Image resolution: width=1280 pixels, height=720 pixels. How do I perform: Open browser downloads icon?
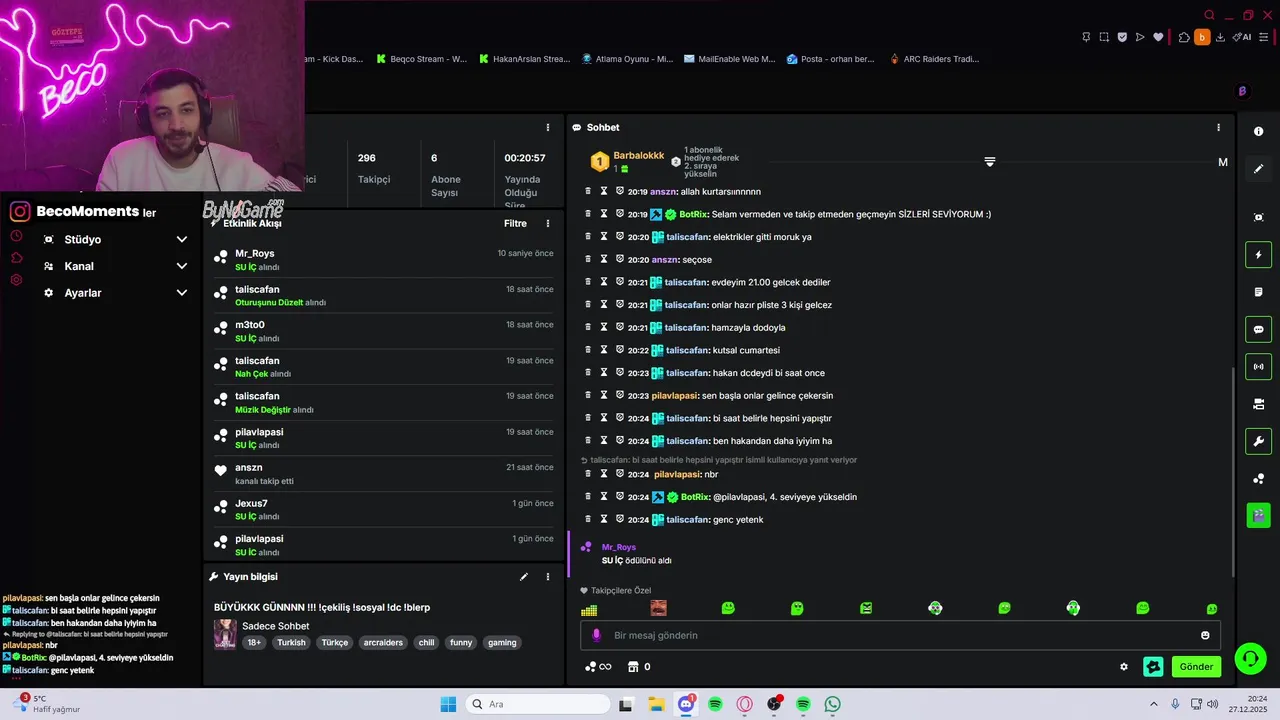point(1221,37)
